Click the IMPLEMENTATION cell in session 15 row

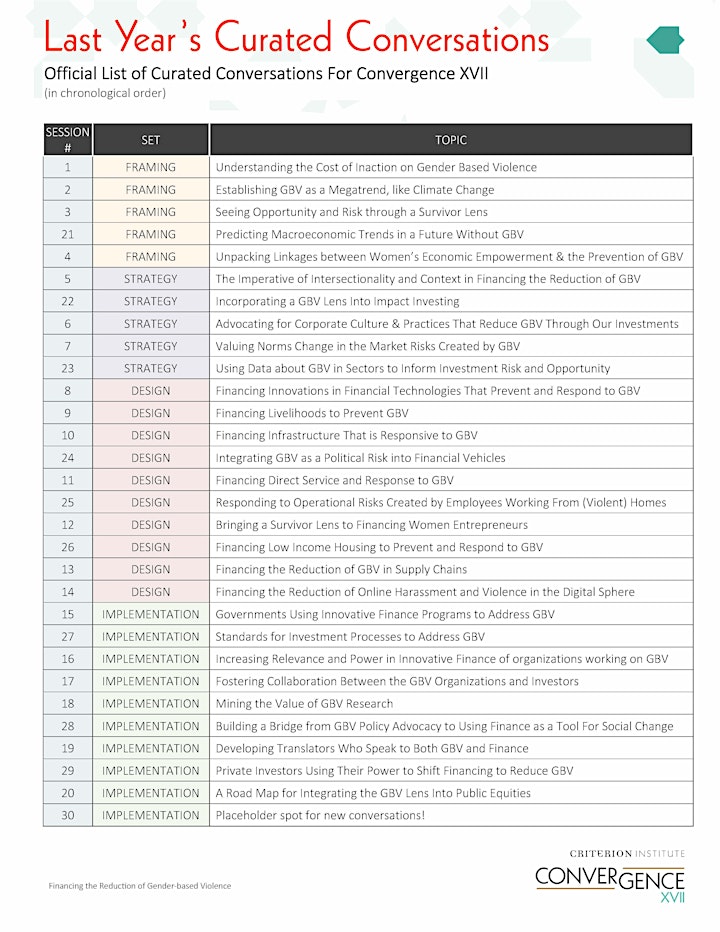[150, 615]
